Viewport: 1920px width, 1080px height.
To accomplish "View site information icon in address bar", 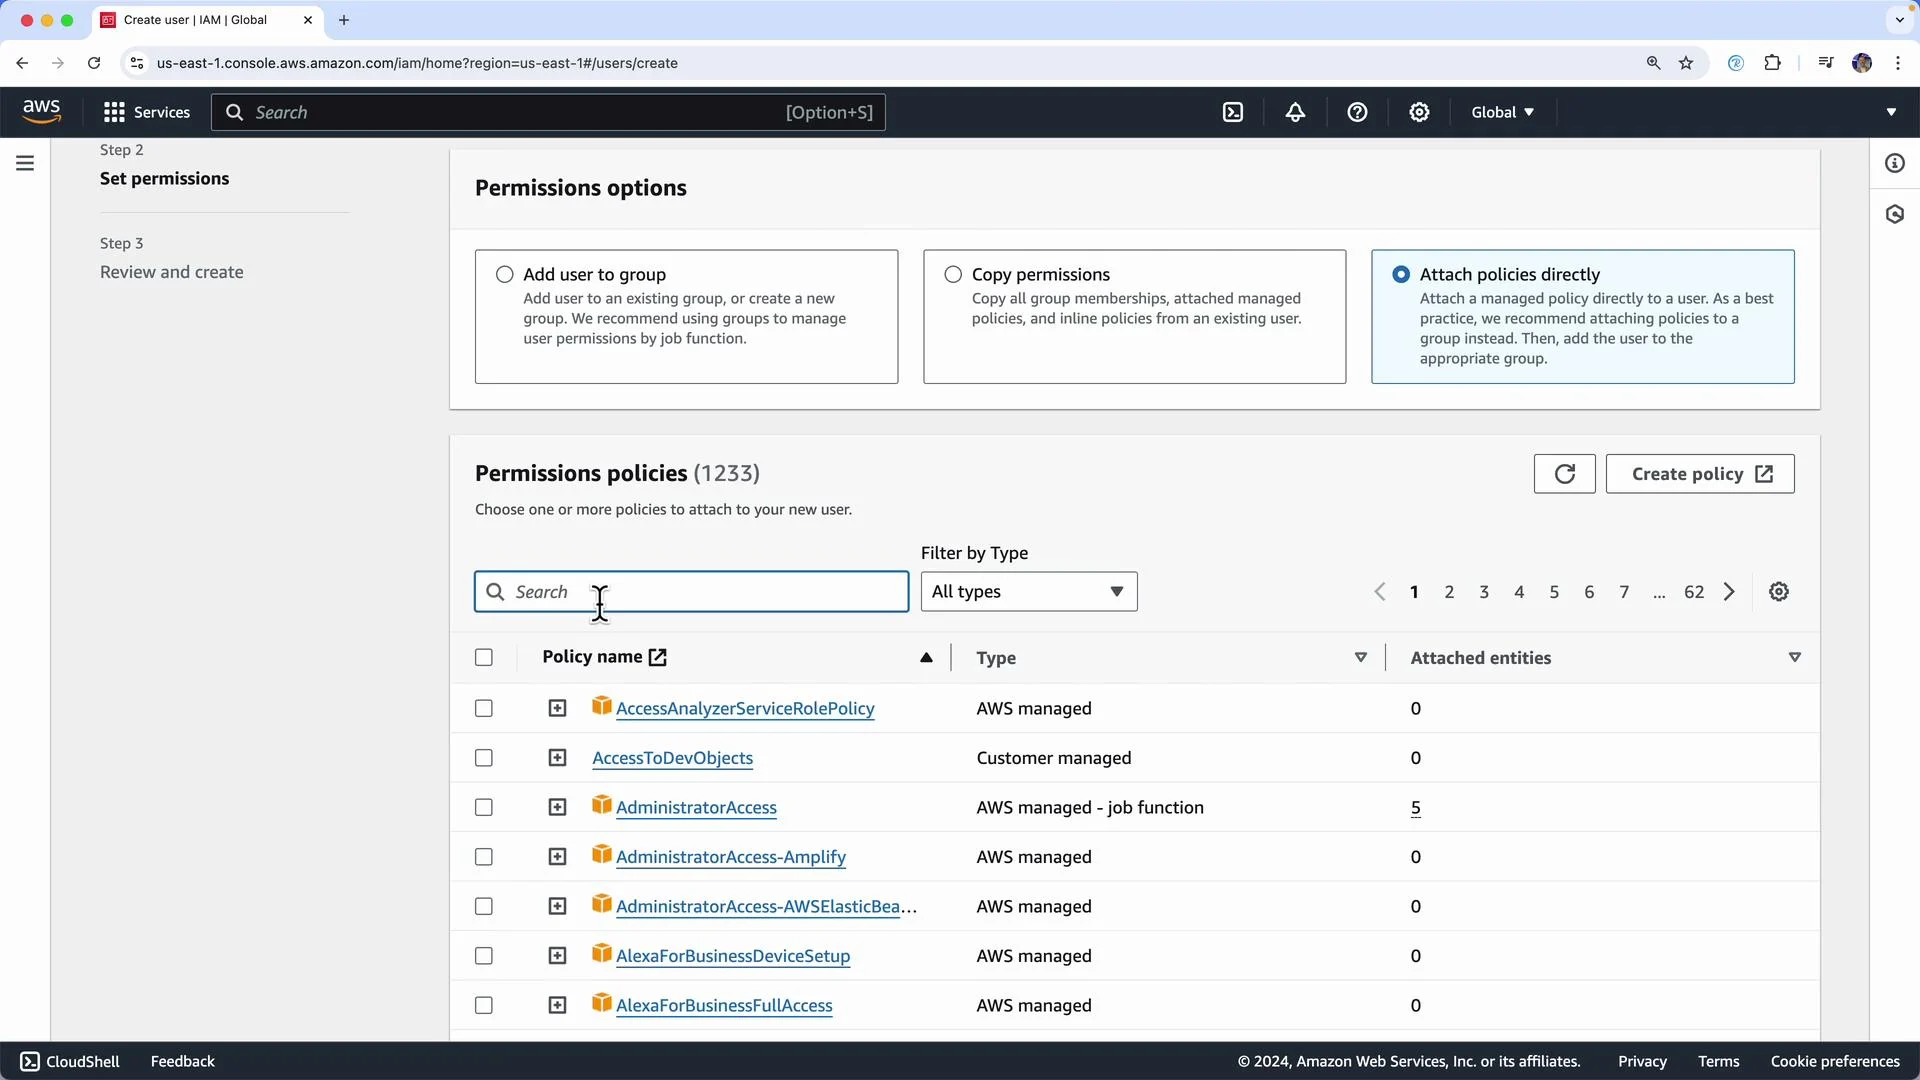I will point(137,63).
